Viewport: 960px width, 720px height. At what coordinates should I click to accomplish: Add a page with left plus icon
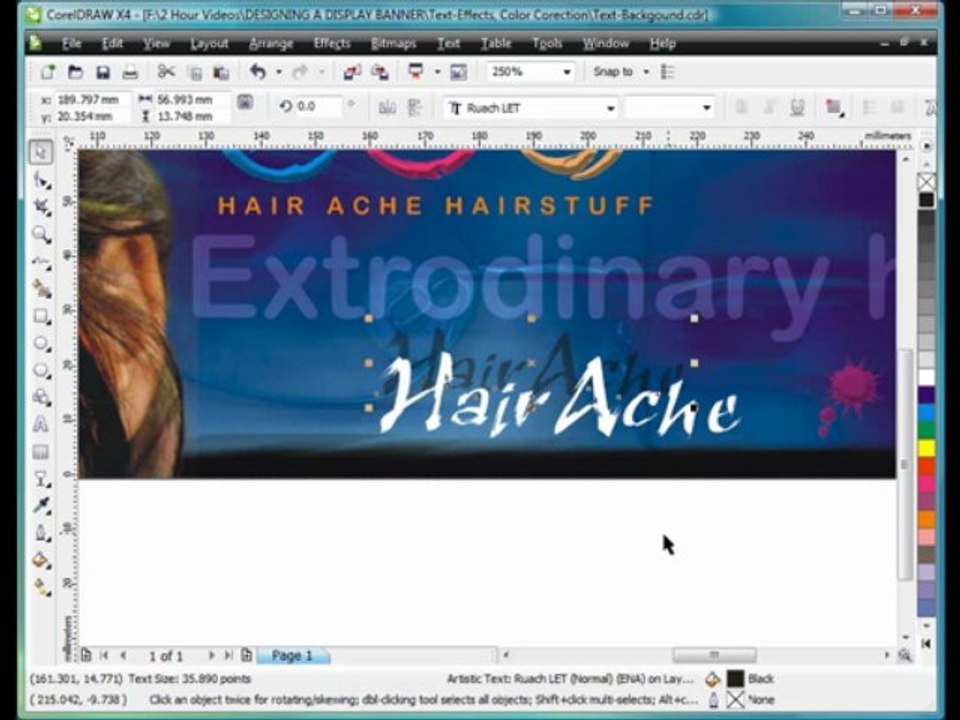pyautogui.click(x=86, y=656)
